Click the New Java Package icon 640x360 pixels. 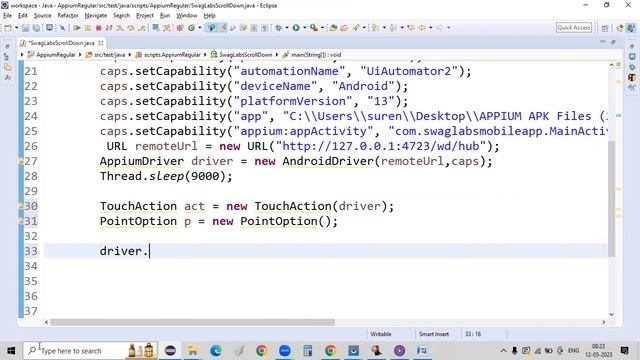[x=179, y=28]
